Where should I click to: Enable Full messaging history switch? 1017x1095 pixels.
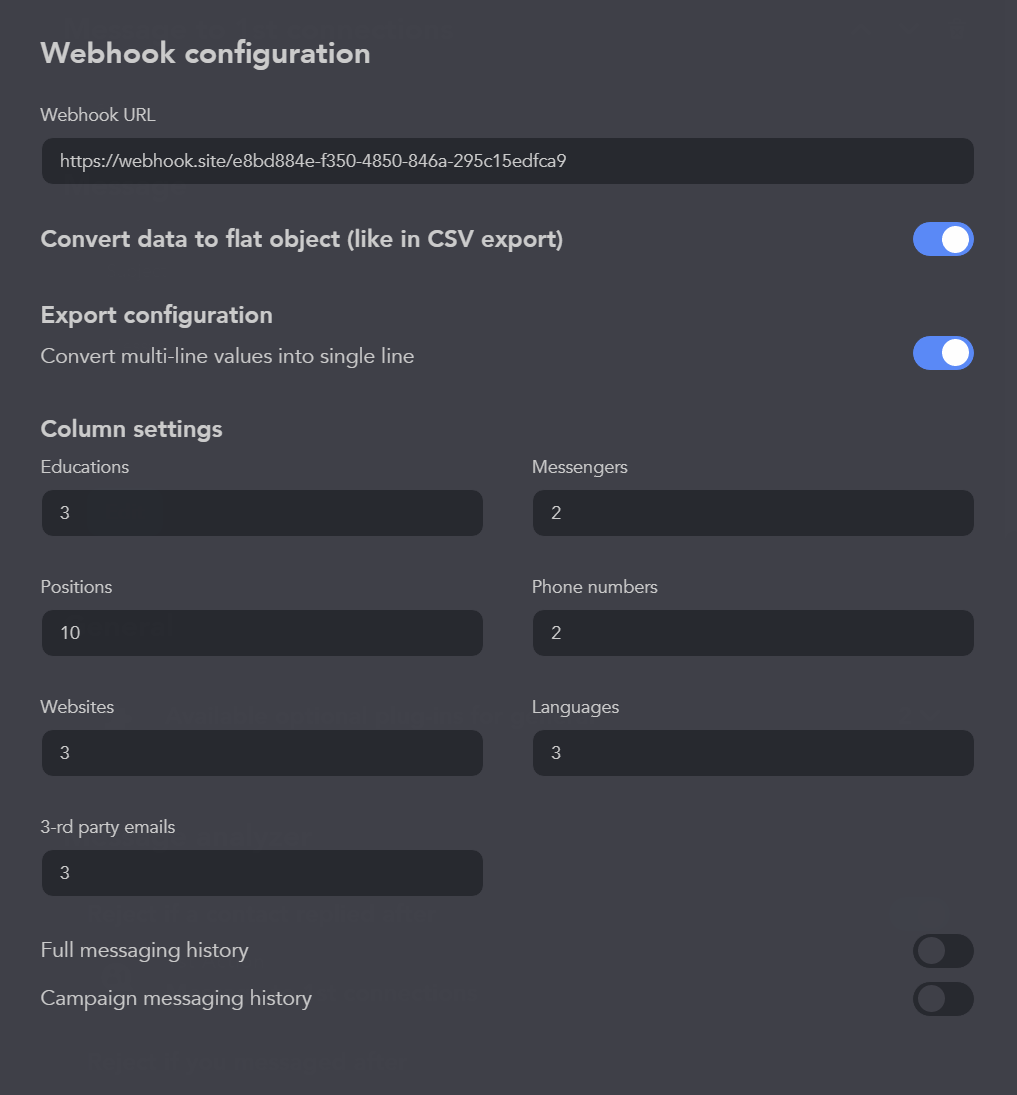point(942,951)
